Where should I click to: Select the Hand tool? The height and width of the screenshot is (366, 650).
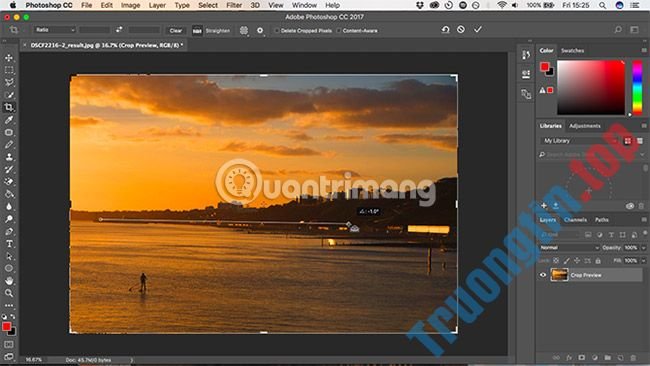tap(9, 281)
